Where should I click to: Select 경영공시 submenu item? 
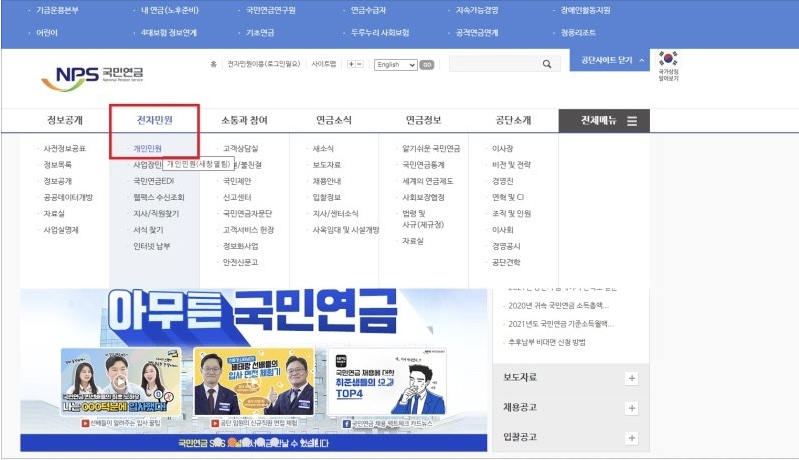coord(505,246)
